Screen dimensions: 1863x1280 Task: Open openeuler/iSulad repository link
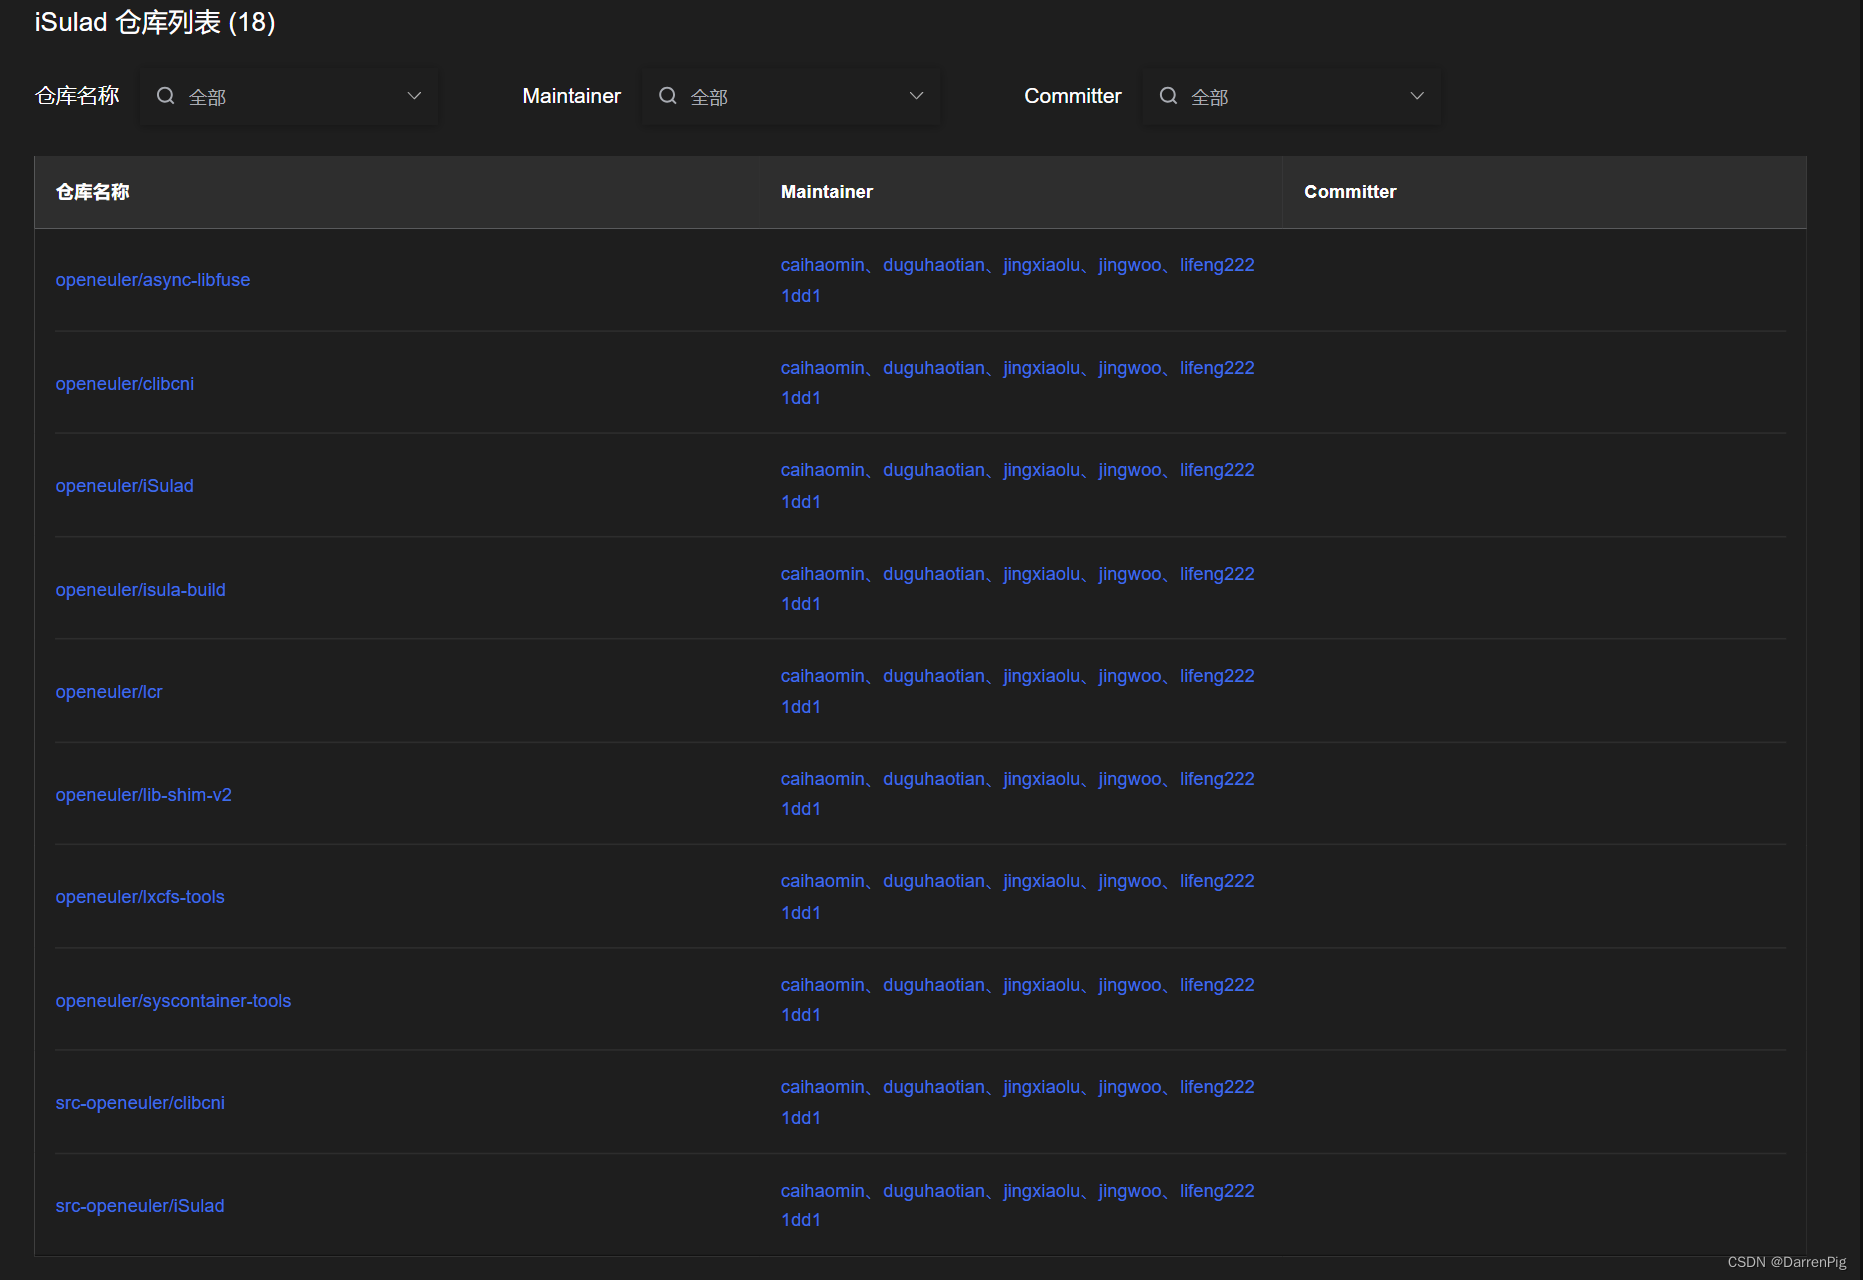[125, 486]
